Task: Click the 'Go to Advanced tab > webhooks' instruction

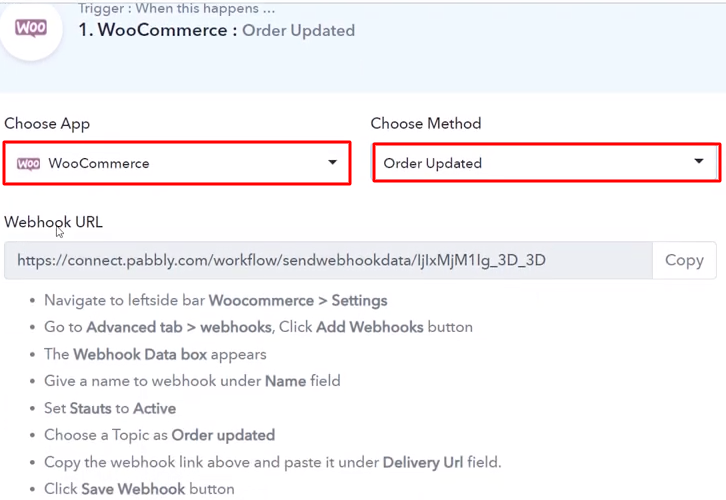Action: pyautogui.click(x=258, y=327)
